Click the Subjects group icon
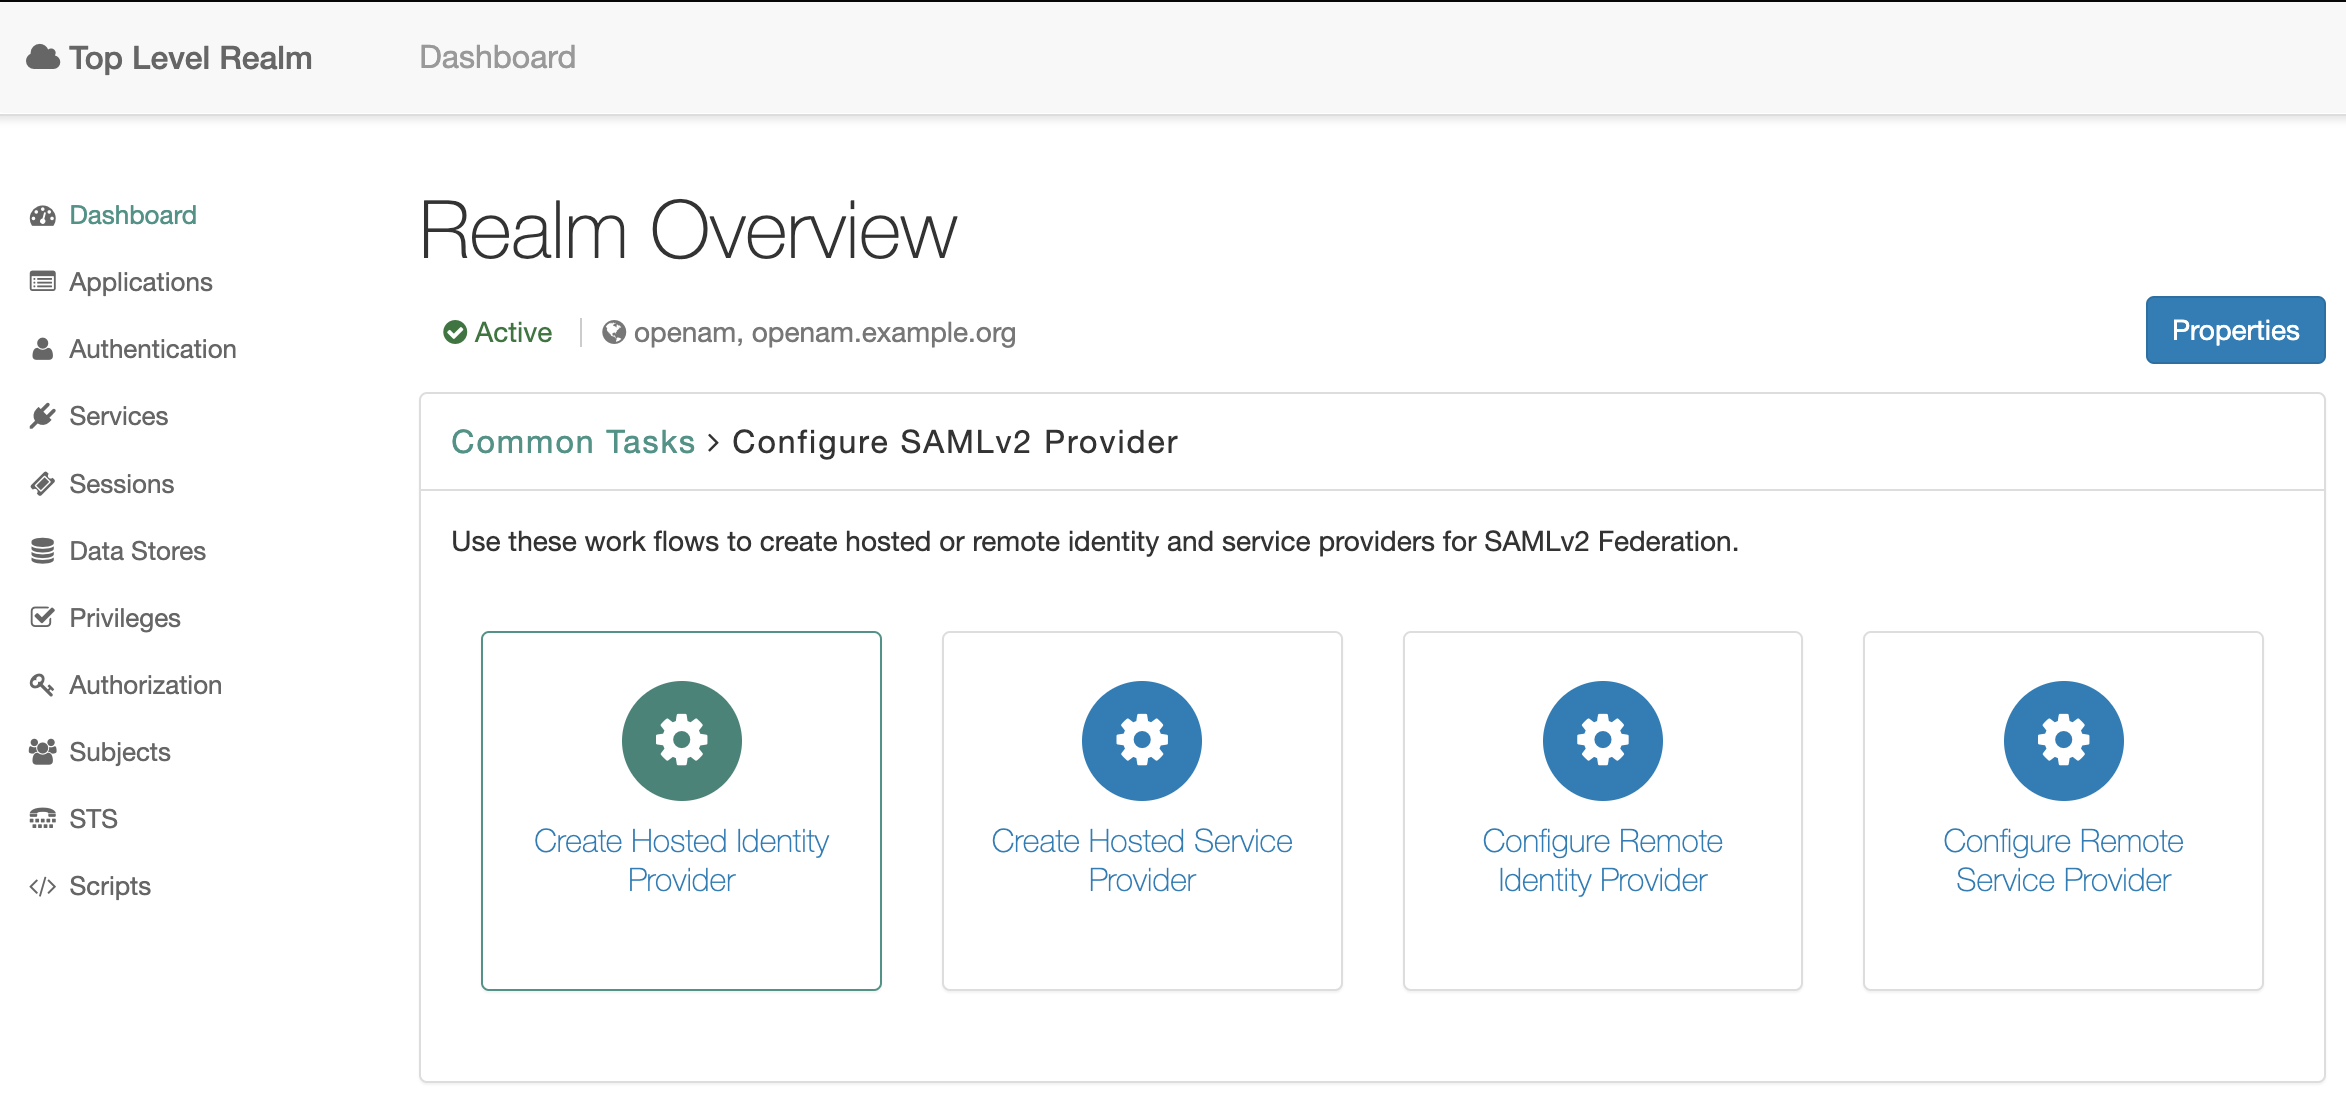 click(x=42, y=752)
